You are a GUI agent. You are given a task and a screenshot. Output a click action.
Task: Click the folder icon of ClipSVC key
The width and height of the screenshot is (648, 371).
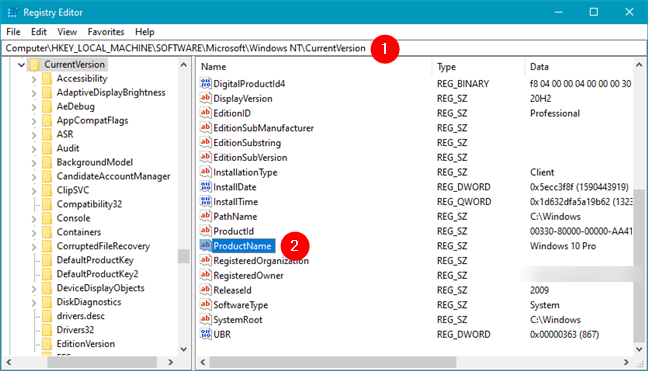point(47,190)
